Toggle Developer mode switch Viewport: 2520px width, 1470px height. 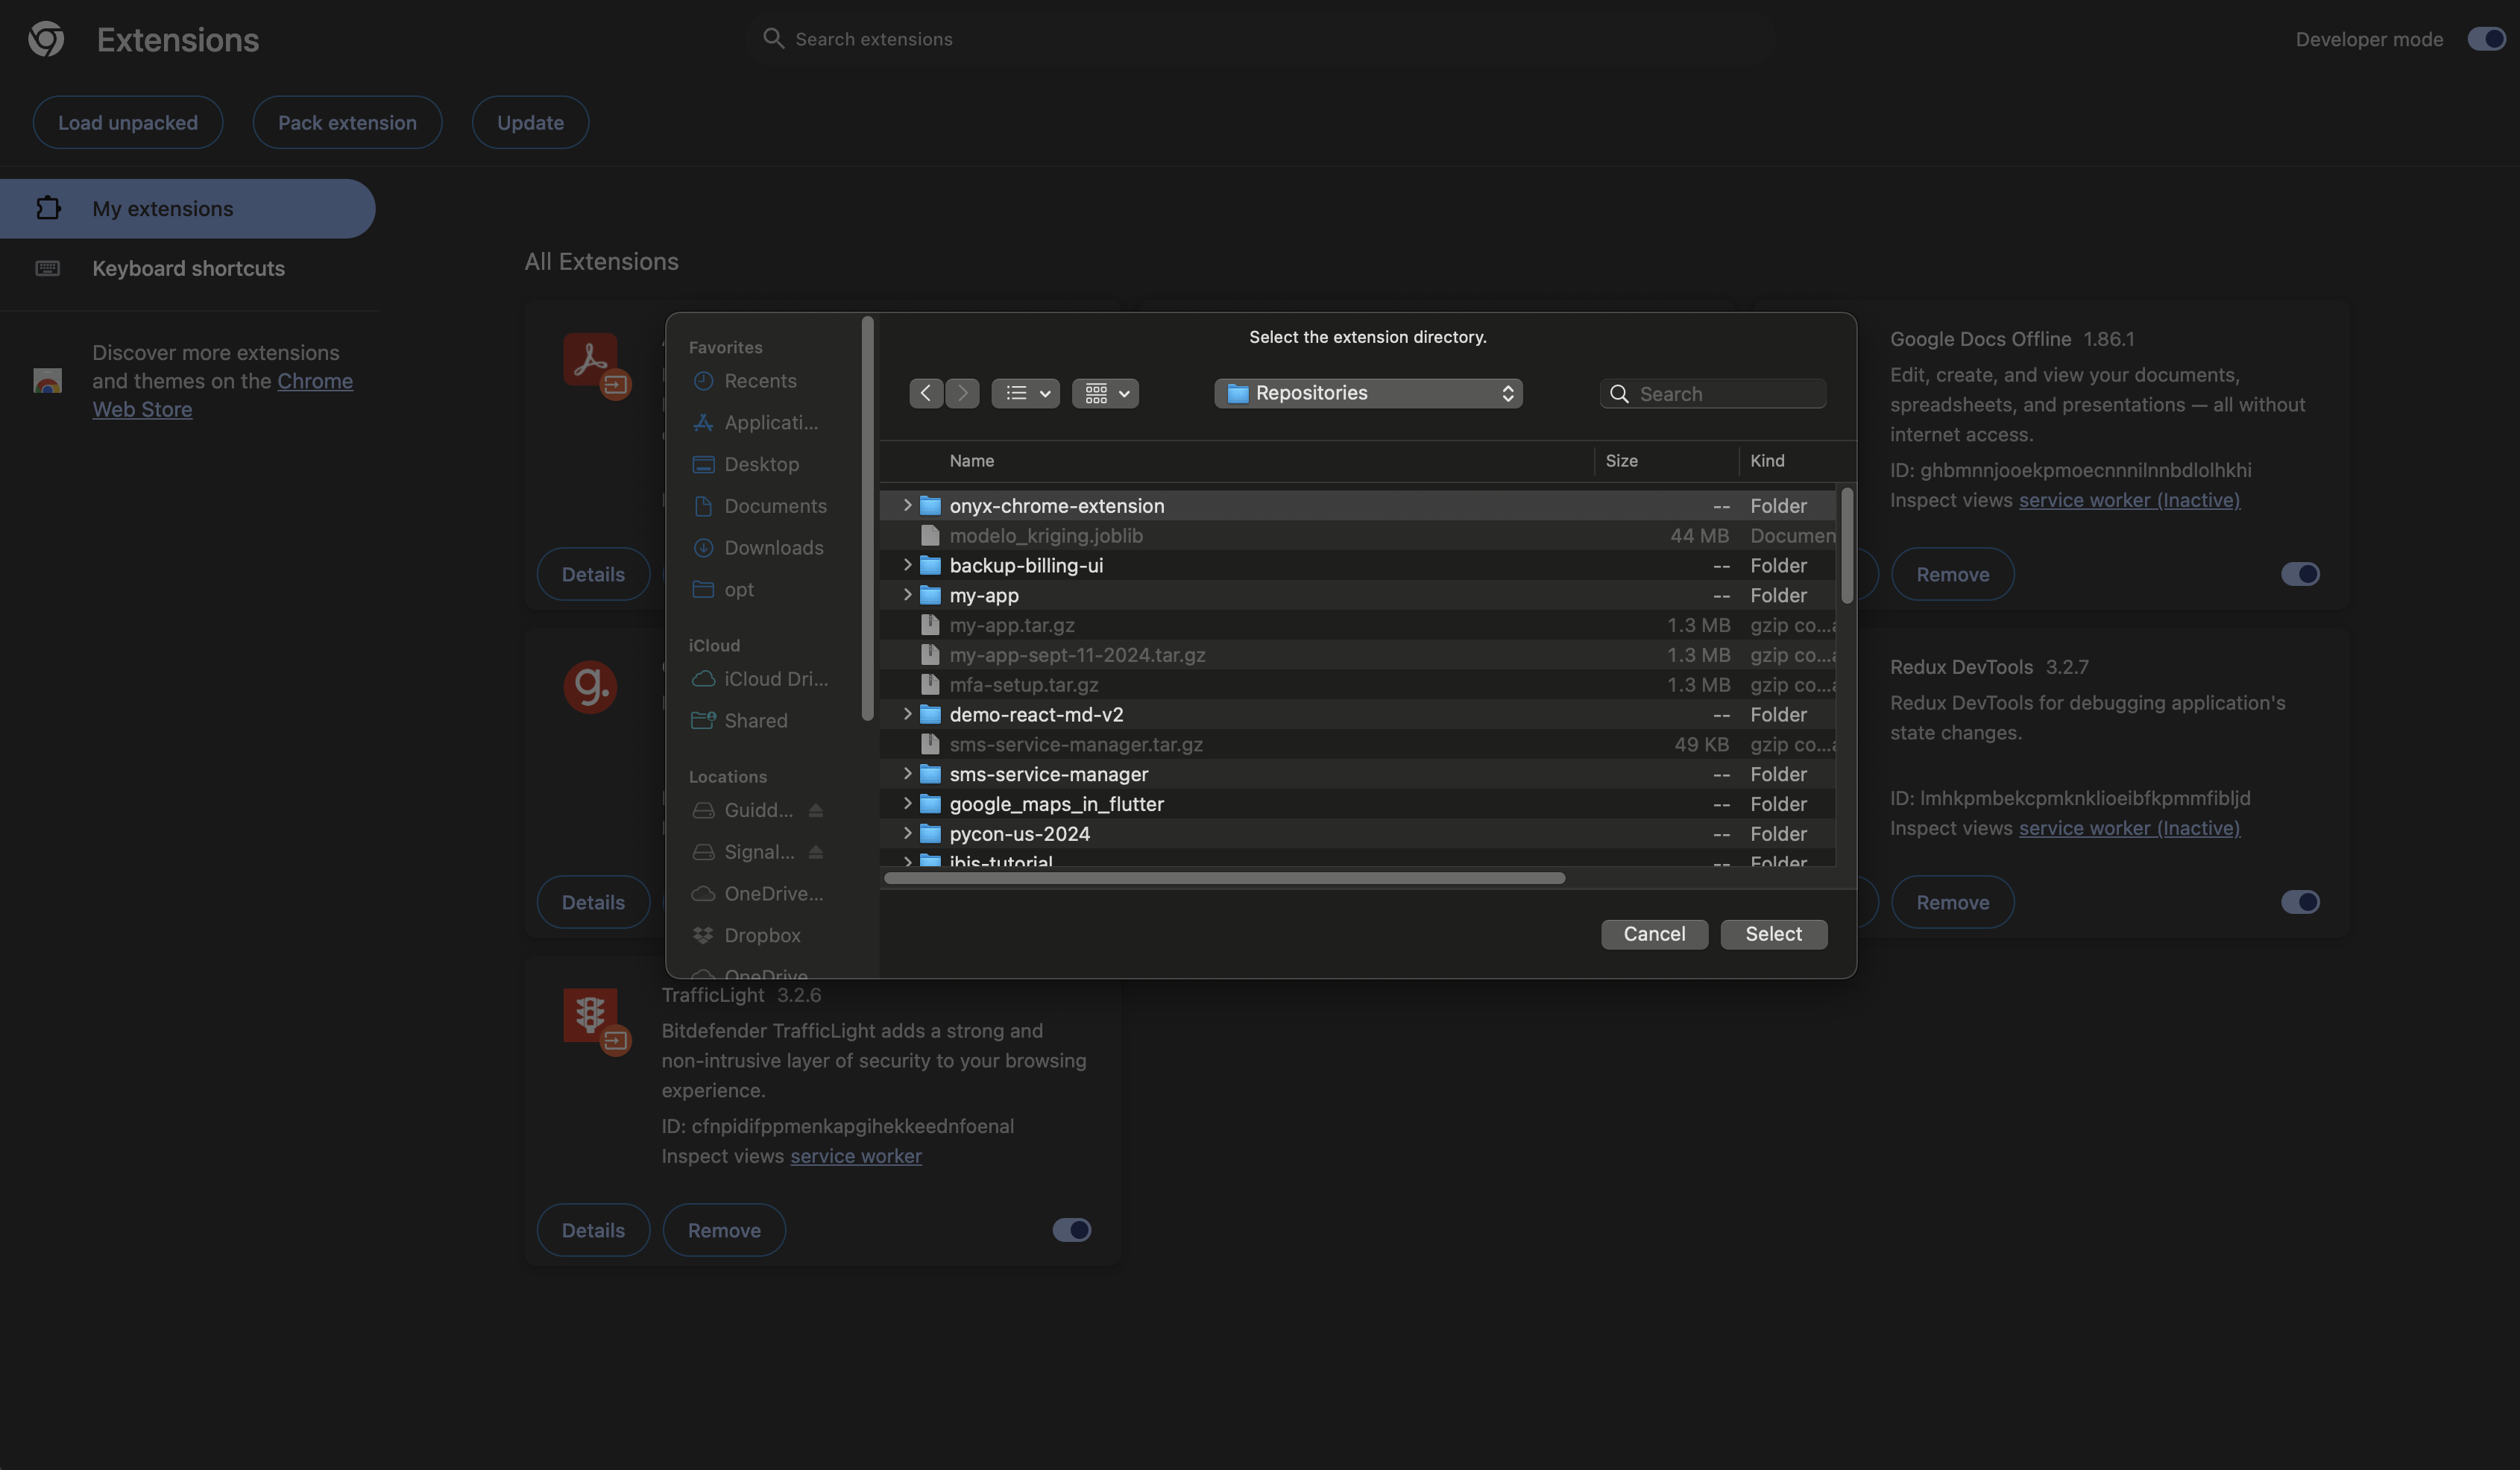tap(2486, 39)
